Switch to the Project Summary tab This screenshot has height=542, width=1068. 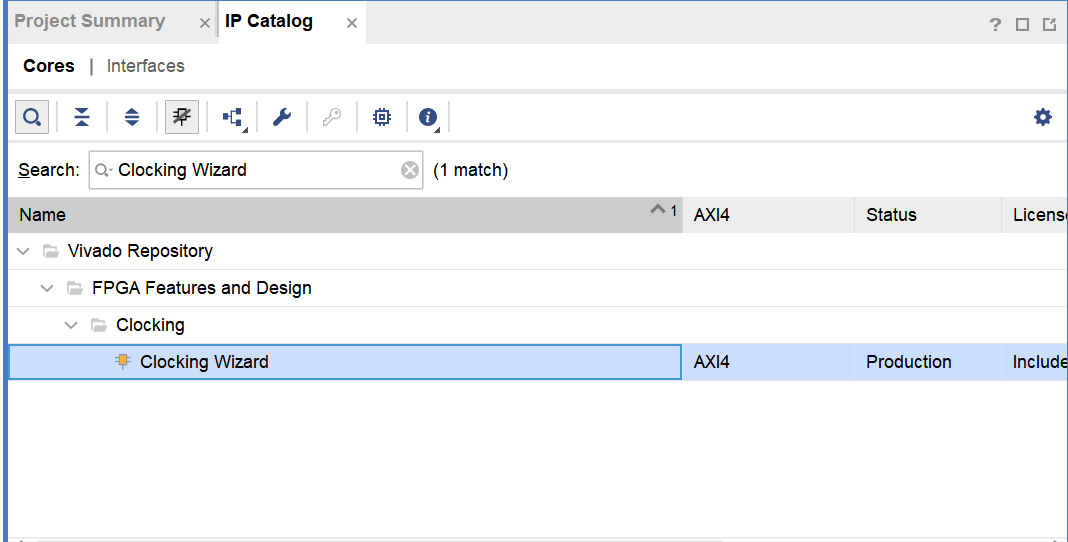click(x=90, y=21)
